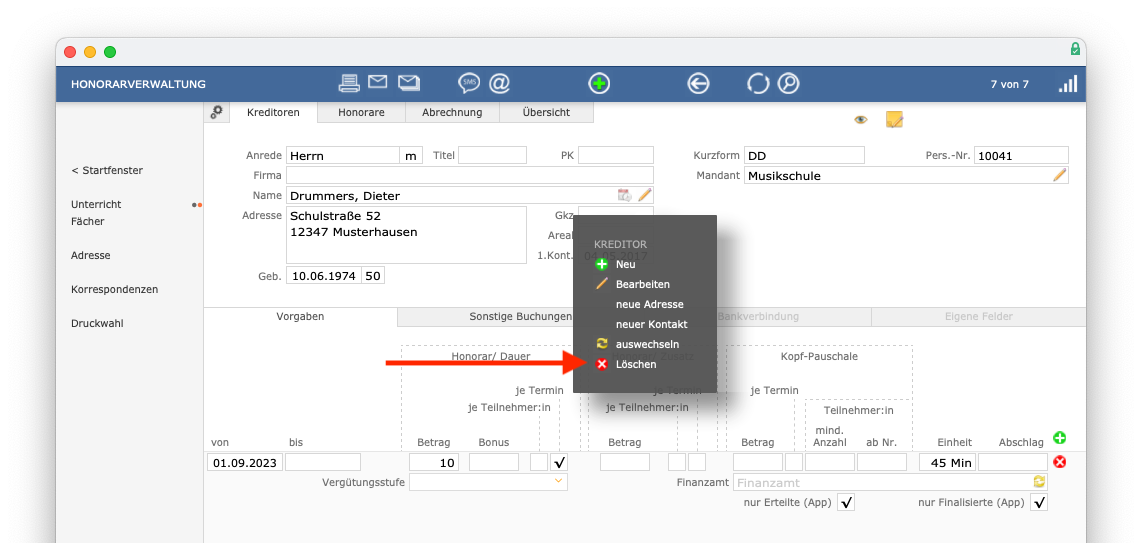Open Fächer in the sidebar
The height and width of the screenshot is (543, 1142).
click(x=87, y=221)
